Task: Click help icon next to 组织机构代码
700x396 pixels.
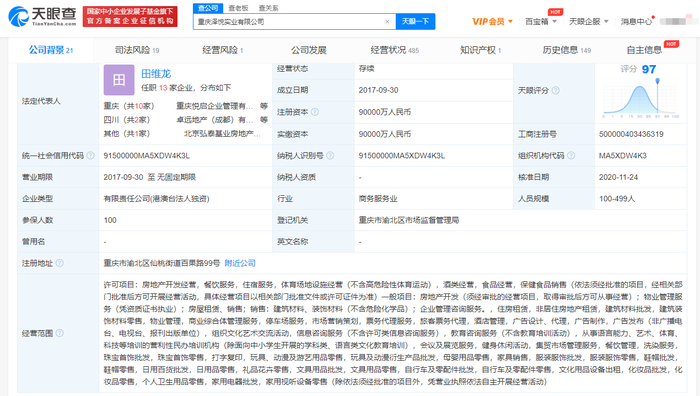Action: click(x=571, y=155)
